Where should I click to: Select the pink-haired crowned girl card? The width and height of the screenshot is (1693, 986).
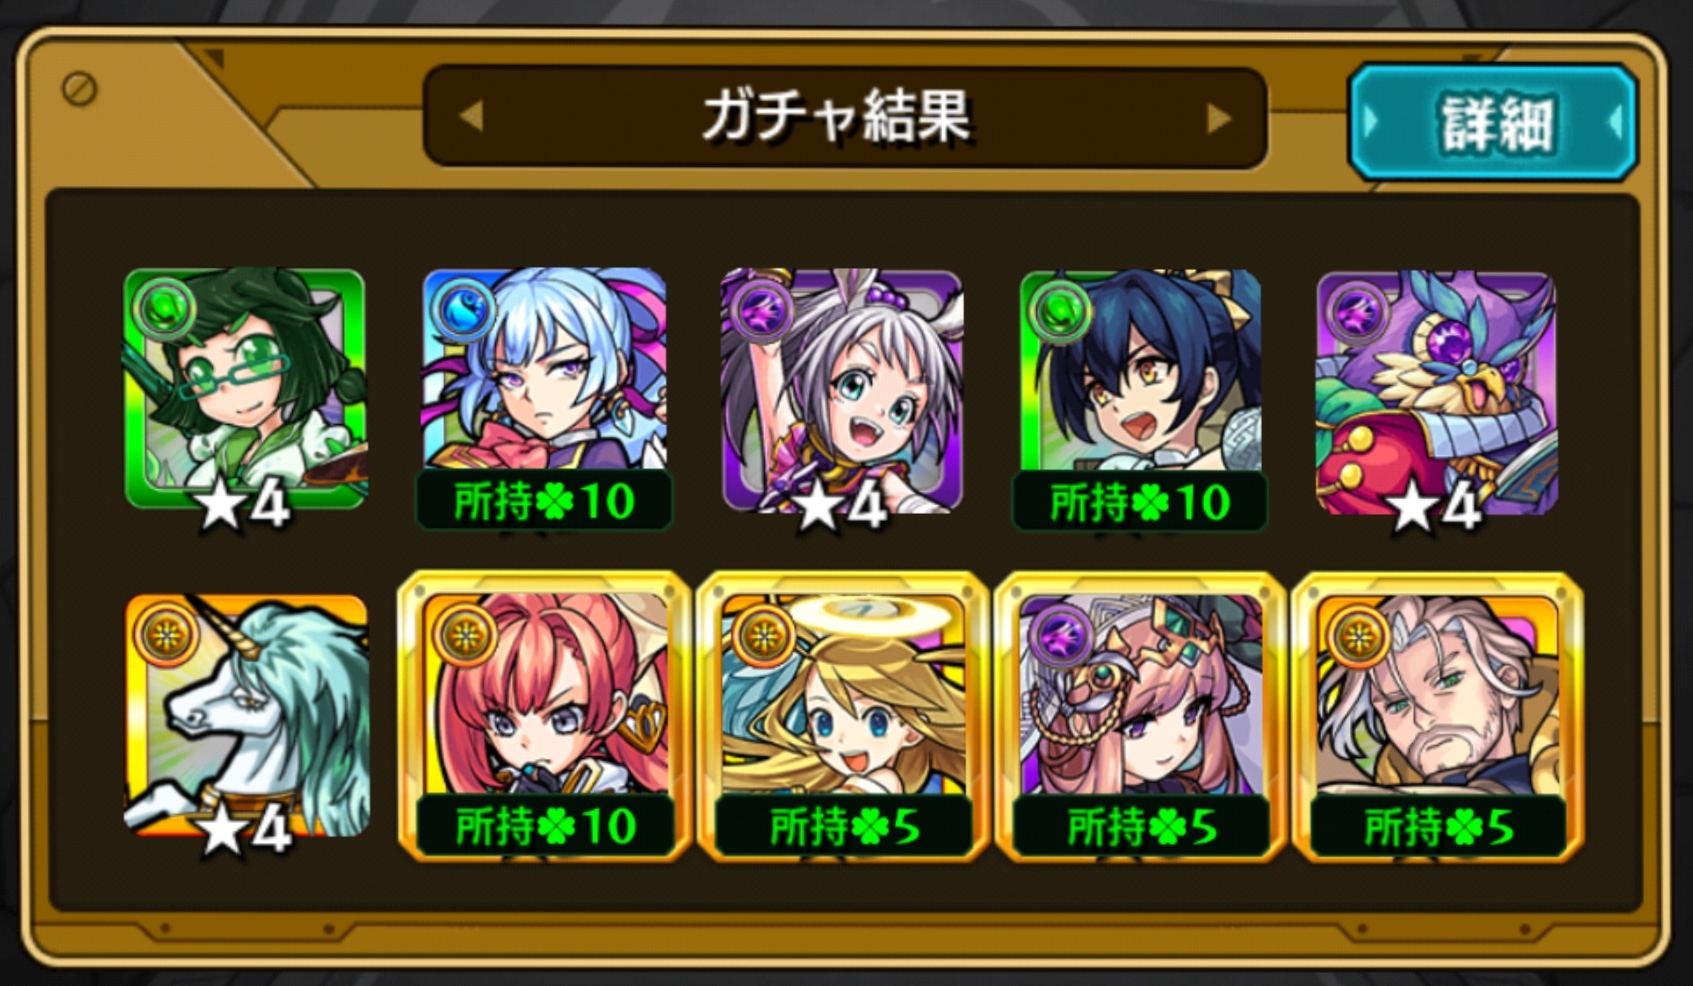click(x=1140, y=715)
